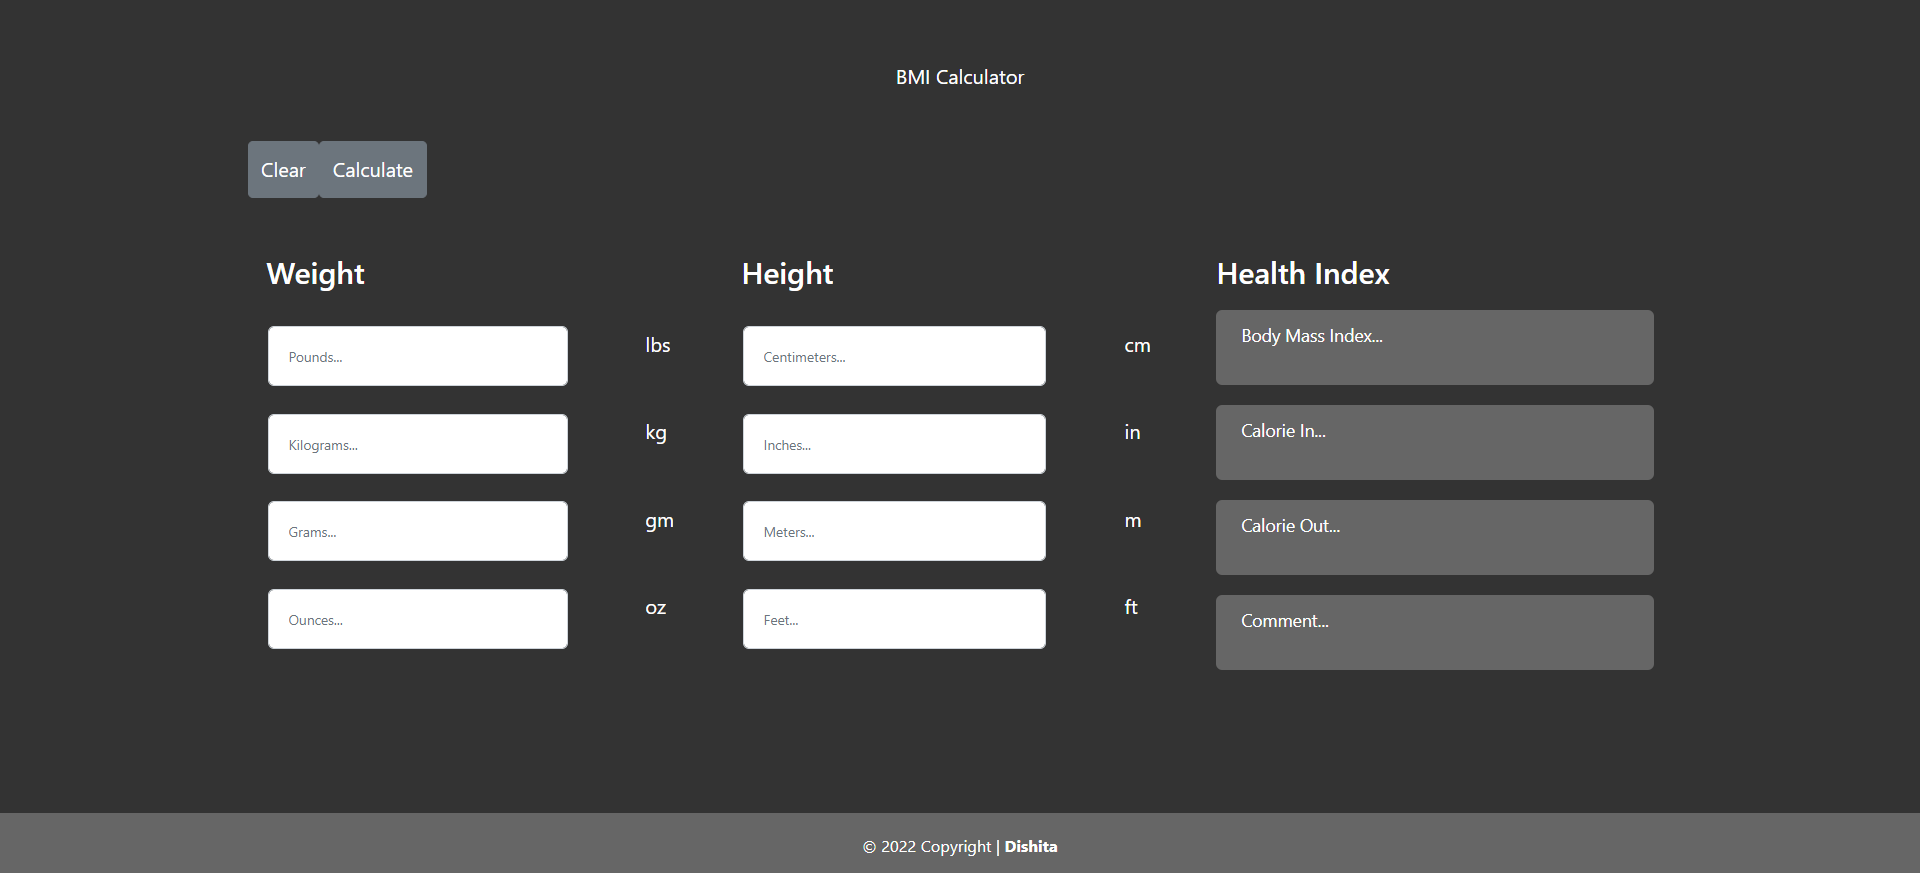Click the Calculate button
Screen dimensions: 1920x873
coord(373,170)
